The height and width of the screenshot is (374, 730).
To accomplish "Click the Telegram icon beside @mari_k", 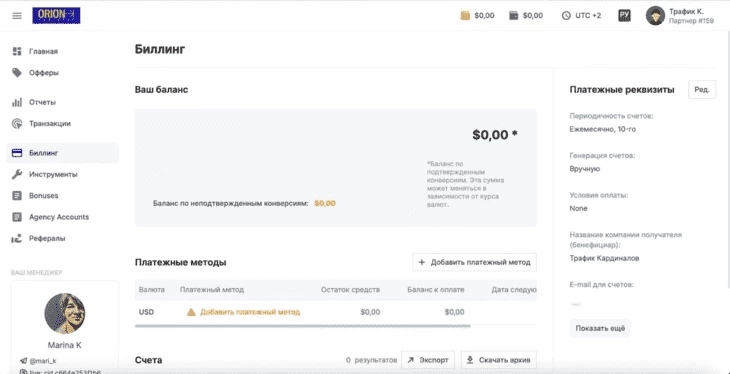I will click(x=23, y=360).
